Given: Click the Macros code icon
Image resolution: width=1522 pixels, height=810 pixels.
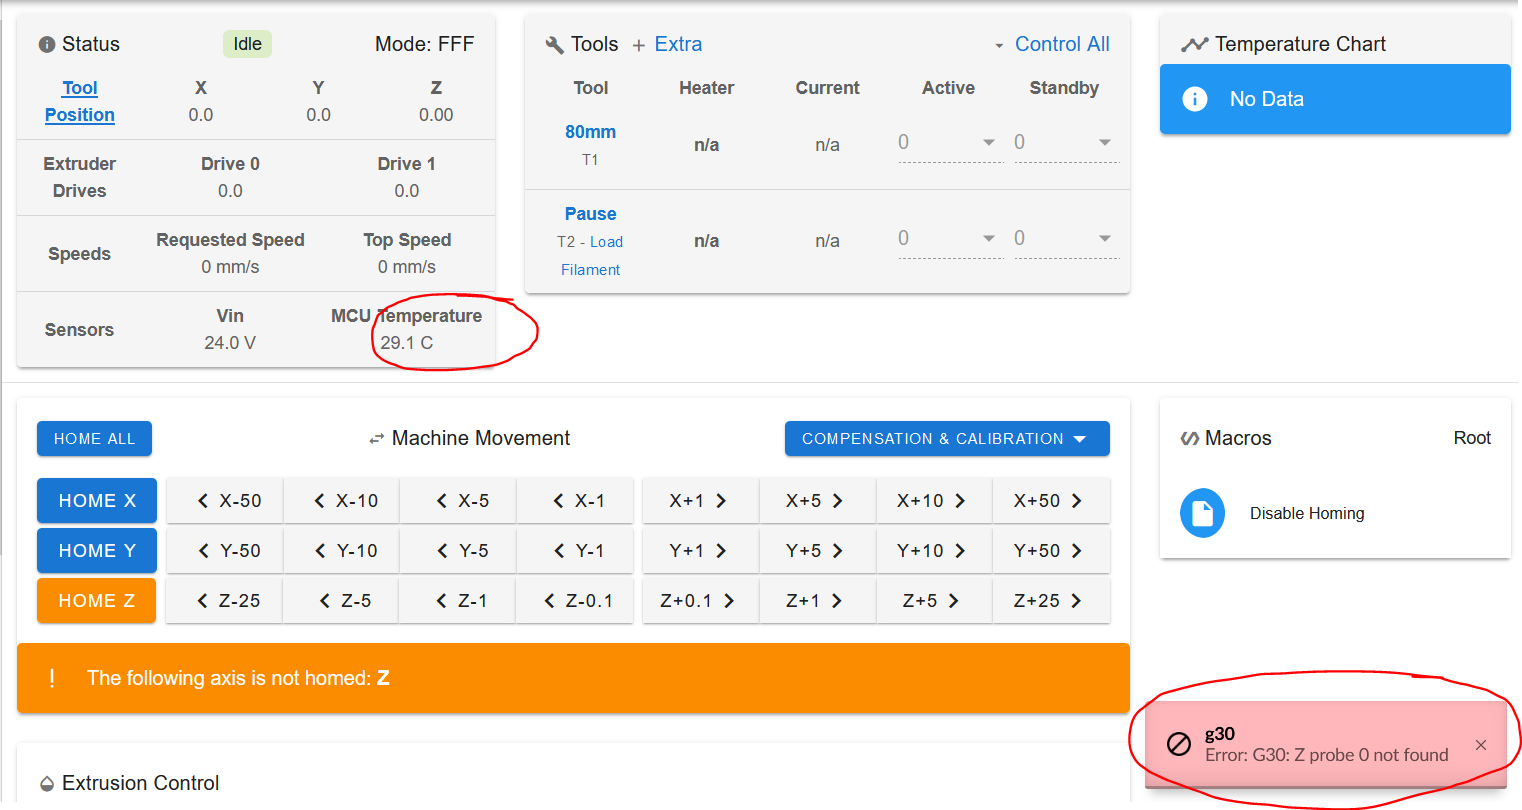Looking at the screenshot, I should coord(1190,439).
